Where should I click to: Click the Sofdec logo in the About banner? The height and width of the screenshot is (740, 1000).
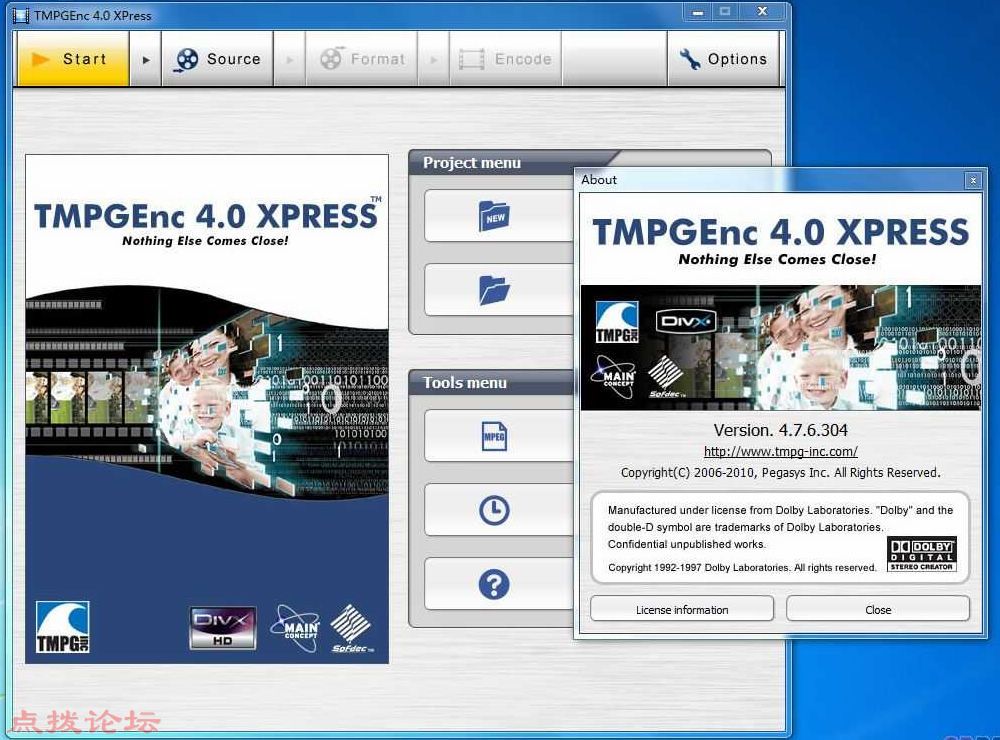666,377
